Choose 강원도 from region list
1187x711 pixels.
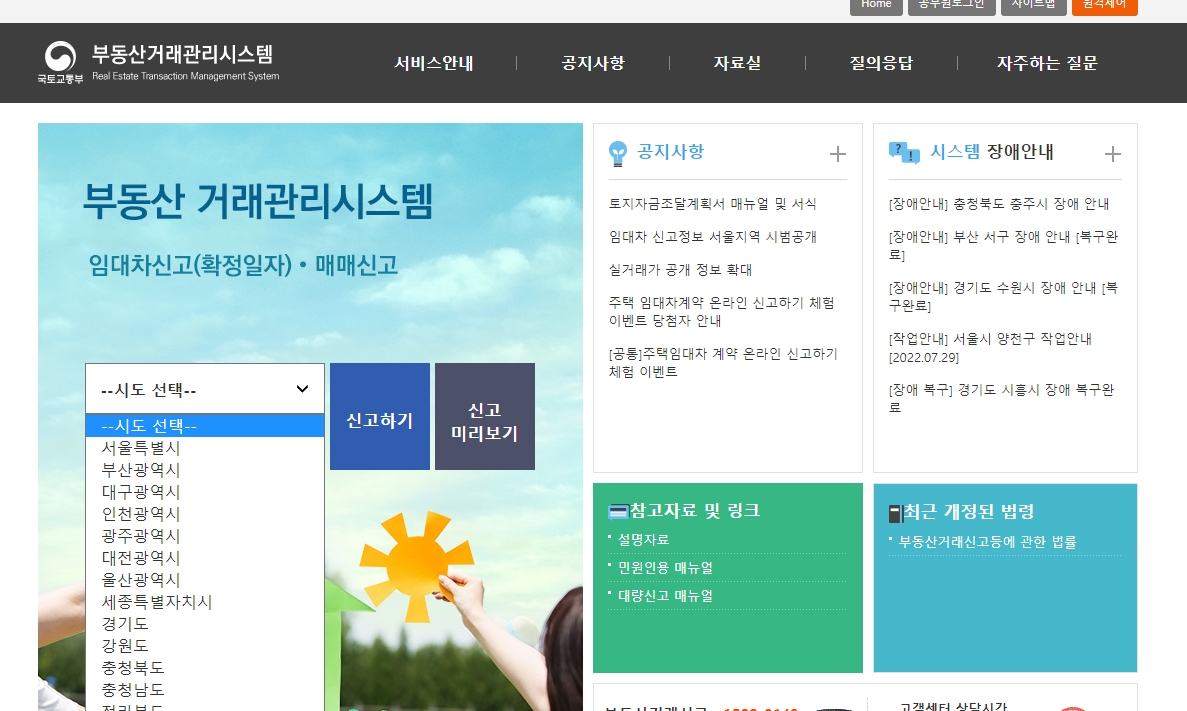coord(204,645)
